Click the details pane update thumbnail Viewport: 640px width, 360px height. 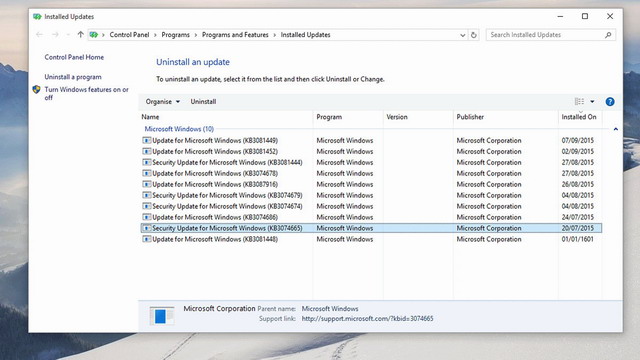(161, 316)
